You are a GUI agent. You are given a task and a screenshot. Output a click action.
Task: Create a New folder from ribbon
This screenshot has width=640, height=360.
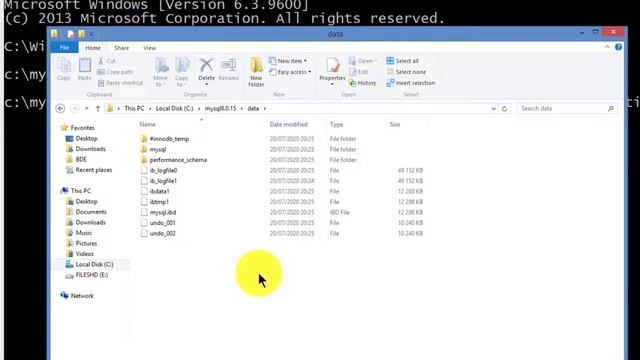pyautogui.click(x=256, y=72)
